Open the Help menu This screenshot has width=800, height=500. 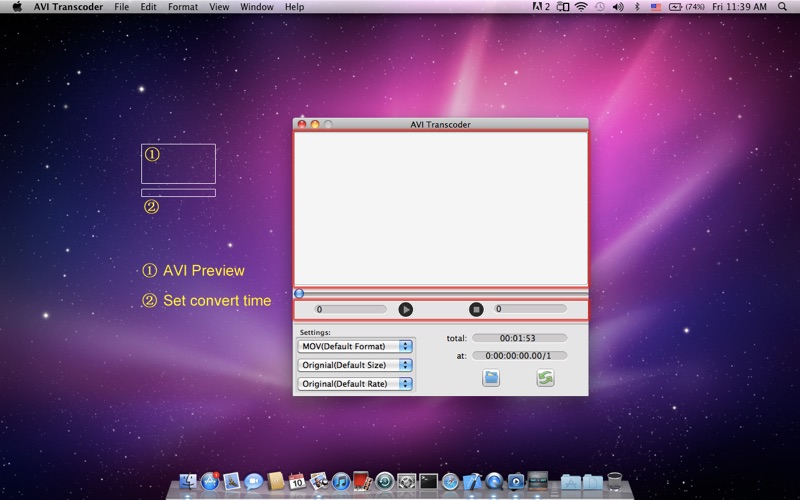[x=294, y=7]
